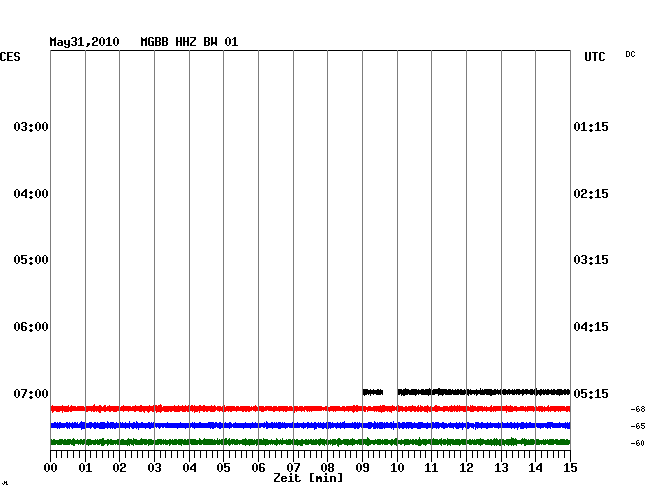This screenshot has width=650, height=494.
Task: Click the long black trace from minute 10 onward
Action: (484, 392)
